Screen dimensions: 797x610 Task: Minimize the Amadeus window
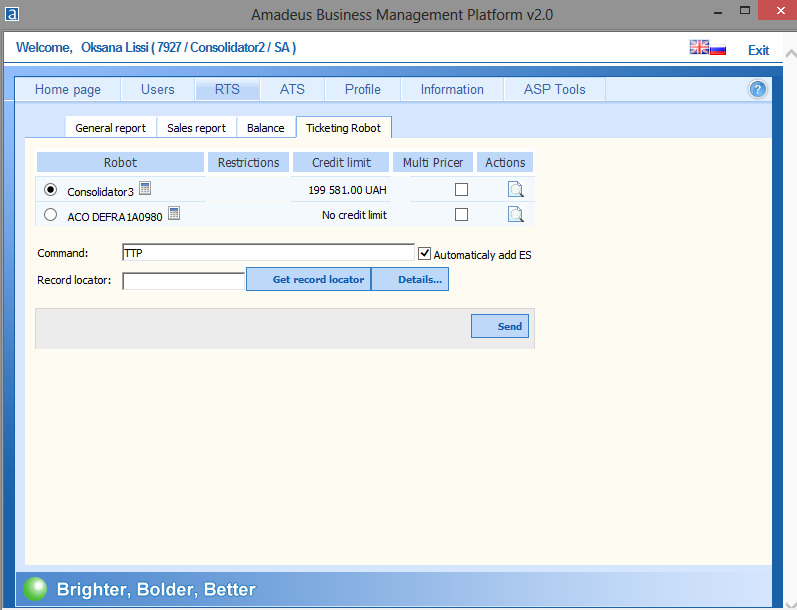pos(718,12)
